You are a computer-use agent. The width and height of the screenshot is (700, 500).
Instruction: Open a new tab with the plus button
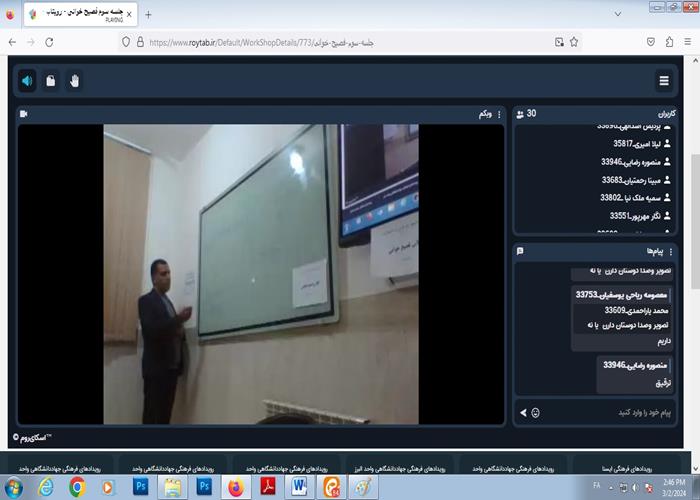coord(148,15)
